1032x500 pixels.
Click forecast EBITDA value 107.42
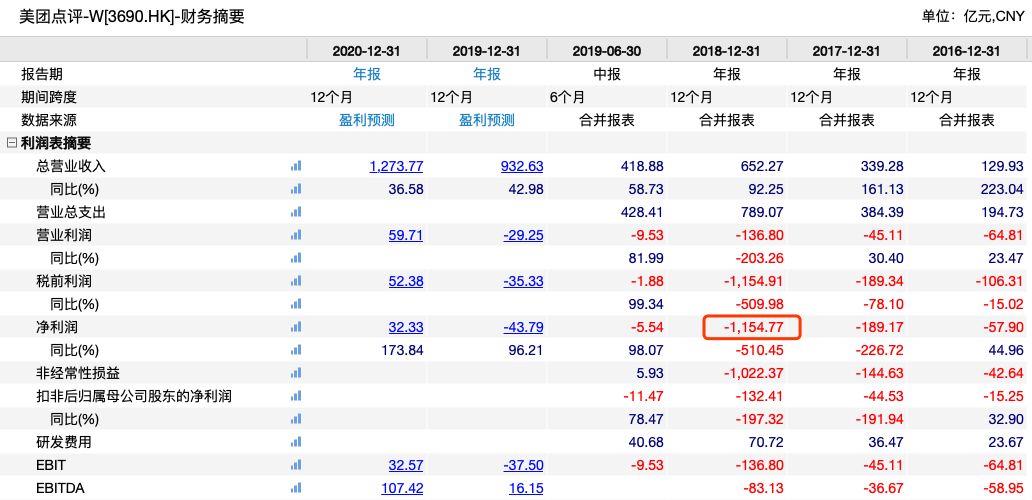(x=402, y=488)
